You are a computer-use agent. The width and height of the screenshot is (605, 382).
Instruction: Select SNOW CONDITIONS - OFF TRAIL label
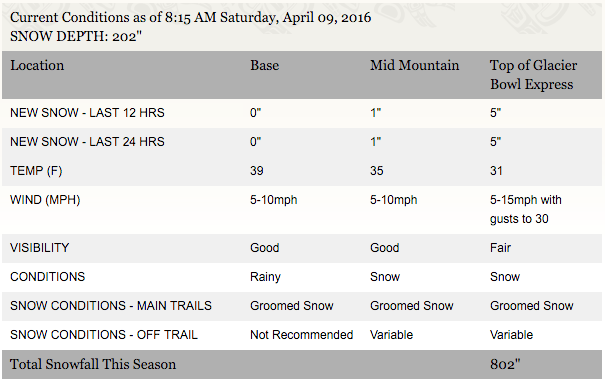(x=104, y=335)
